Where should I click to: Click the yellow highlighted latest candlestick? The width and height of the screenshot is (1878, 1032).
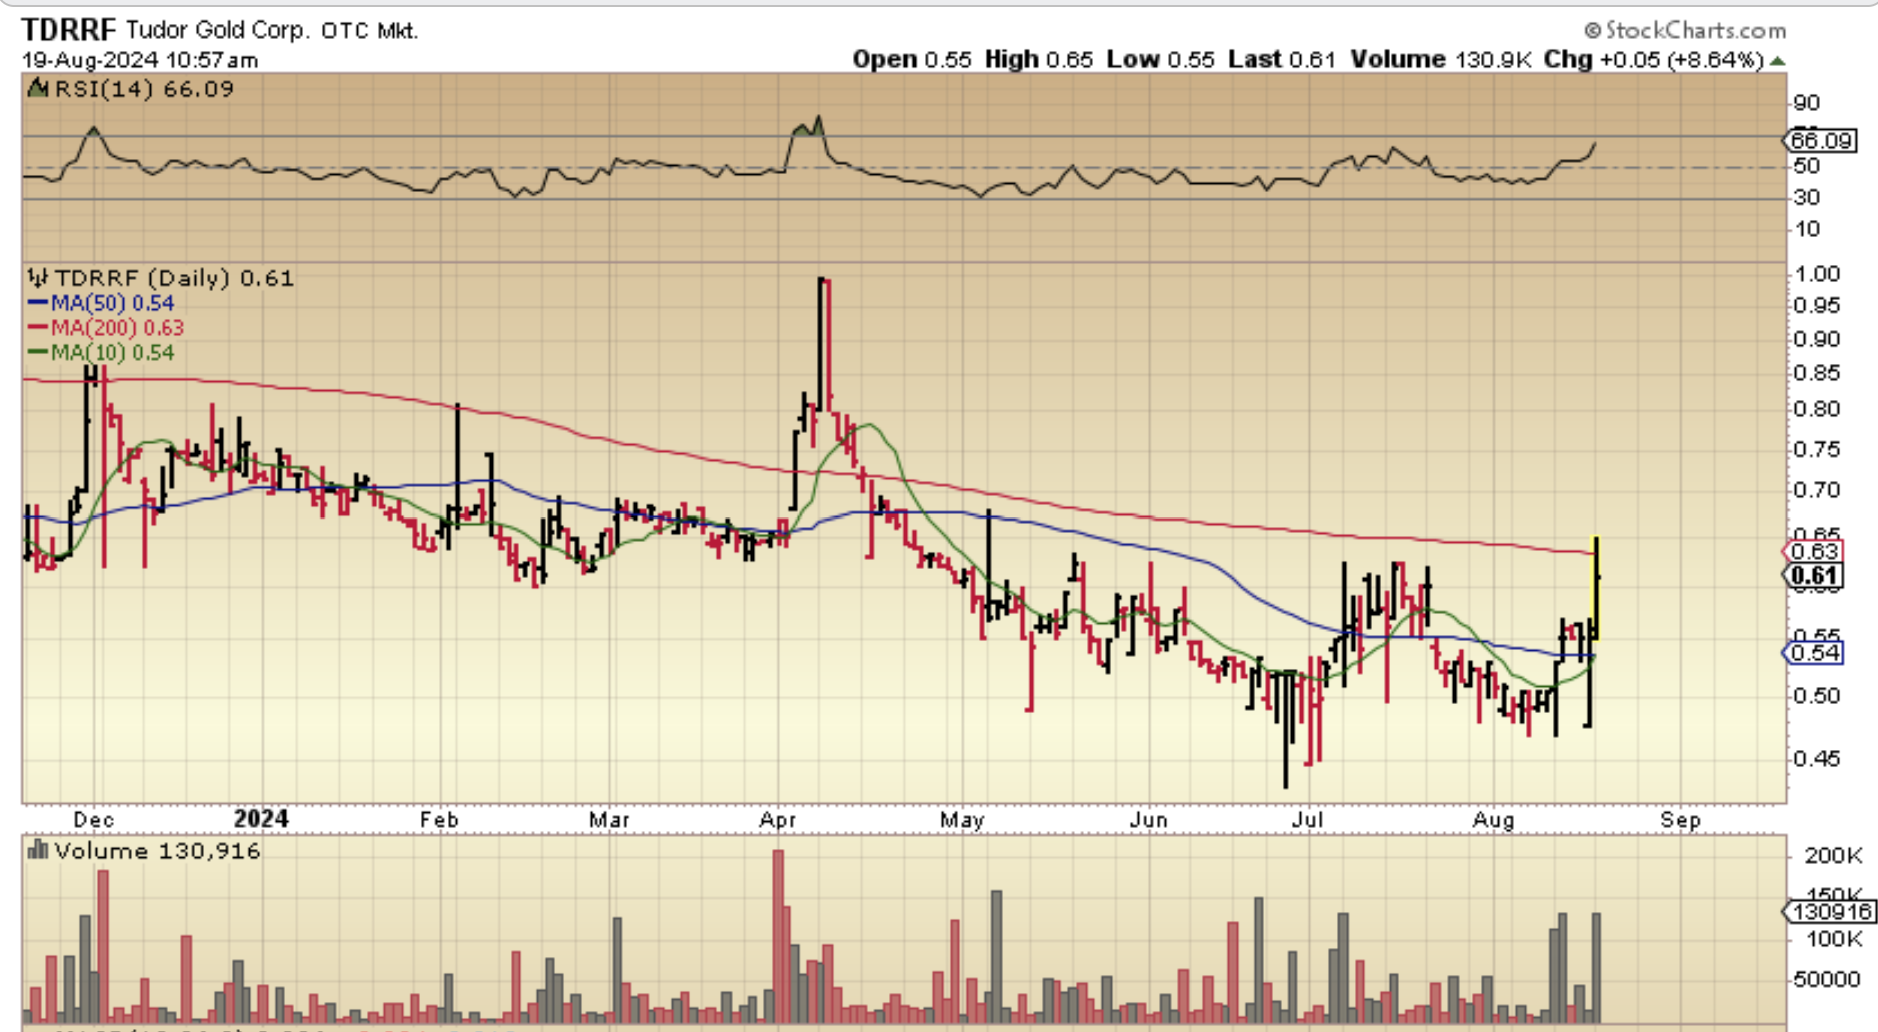pos(1596,589)
